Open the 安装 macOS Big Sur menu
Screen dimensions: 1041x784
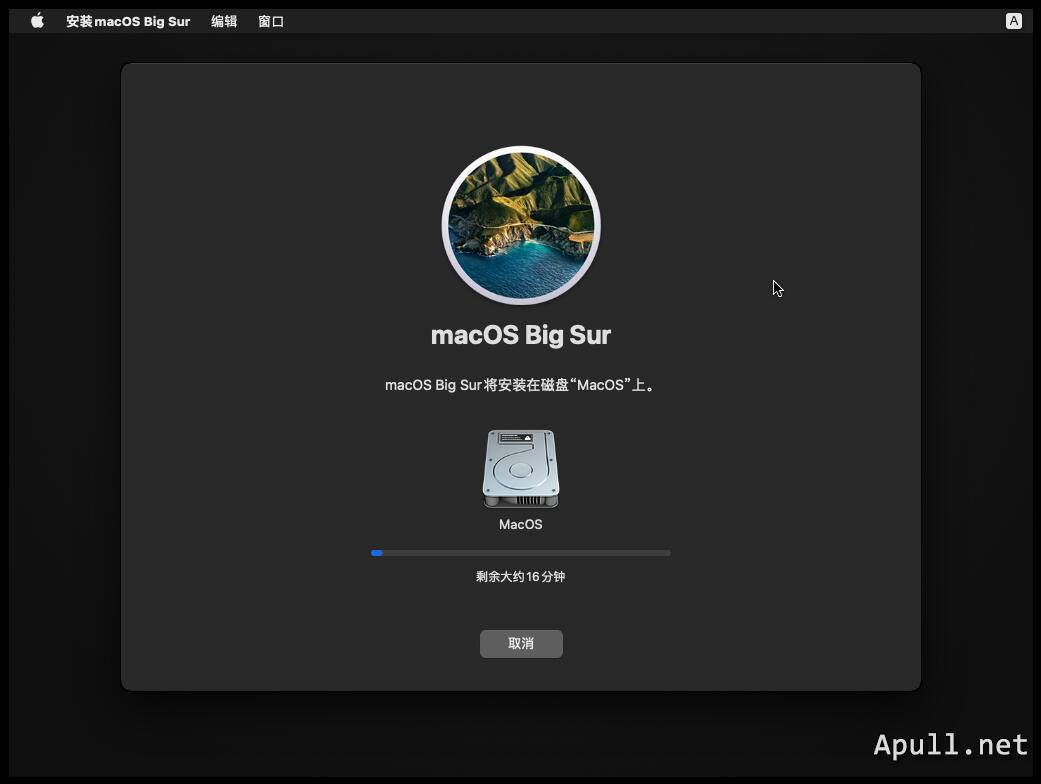coord(128,21)
